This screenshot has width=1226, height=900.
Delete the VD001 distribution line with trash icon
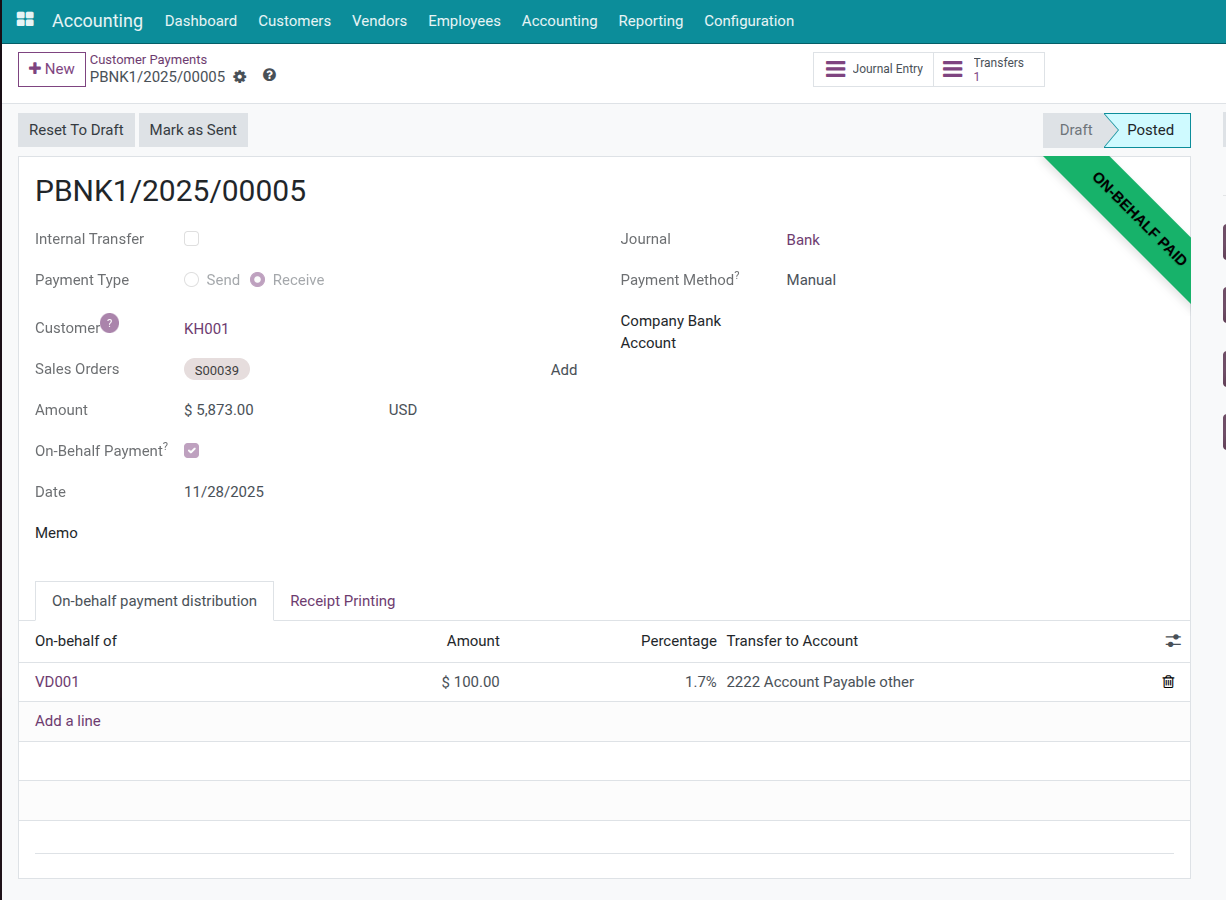coord(1168,682)
